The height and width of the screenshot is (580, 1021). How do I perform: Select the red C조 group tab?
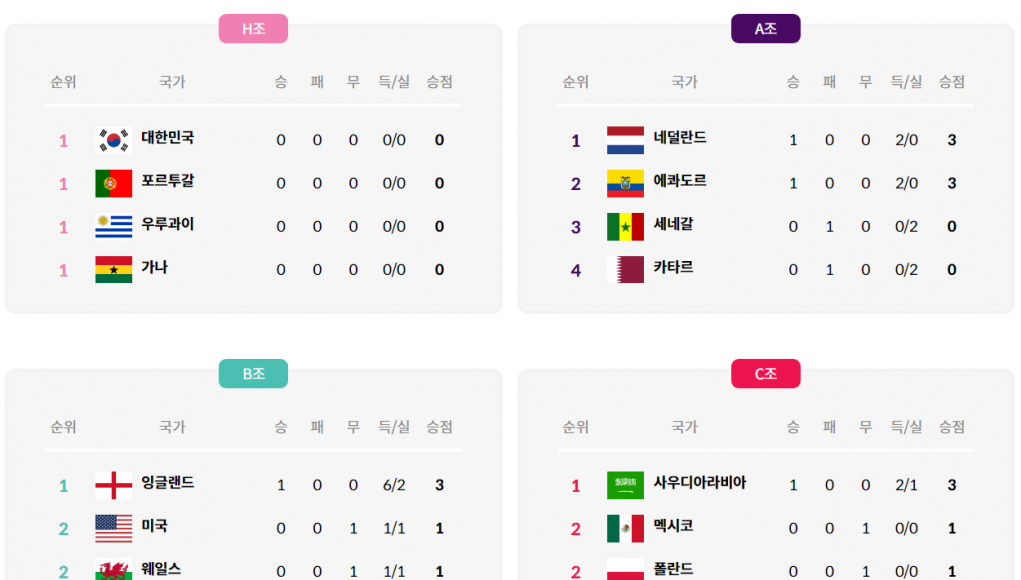[765, 374]
